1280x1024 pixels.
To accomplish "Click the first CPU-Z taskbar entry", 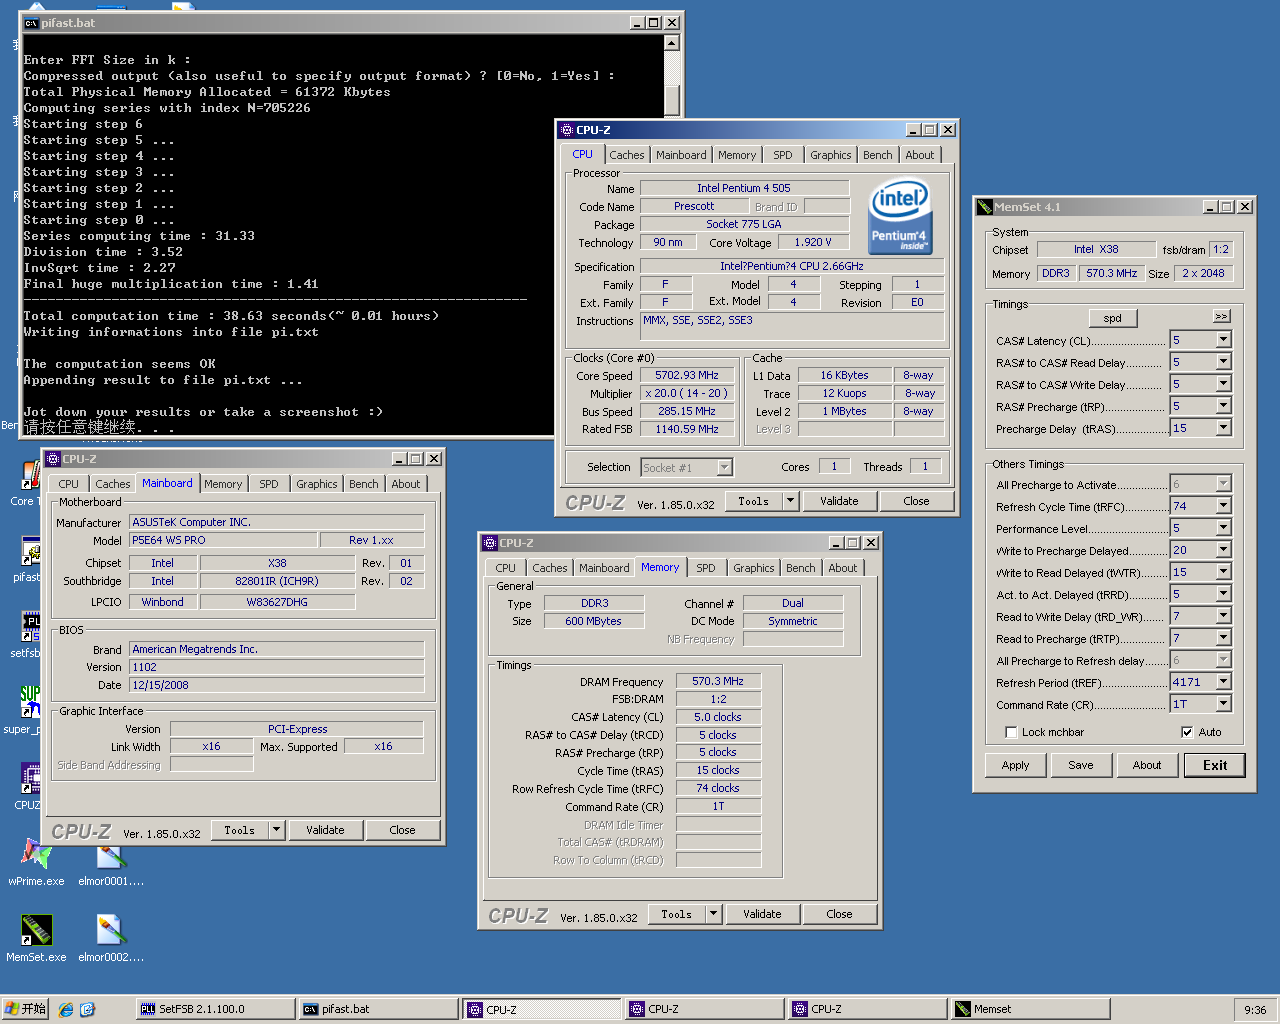I will 541,1009.
